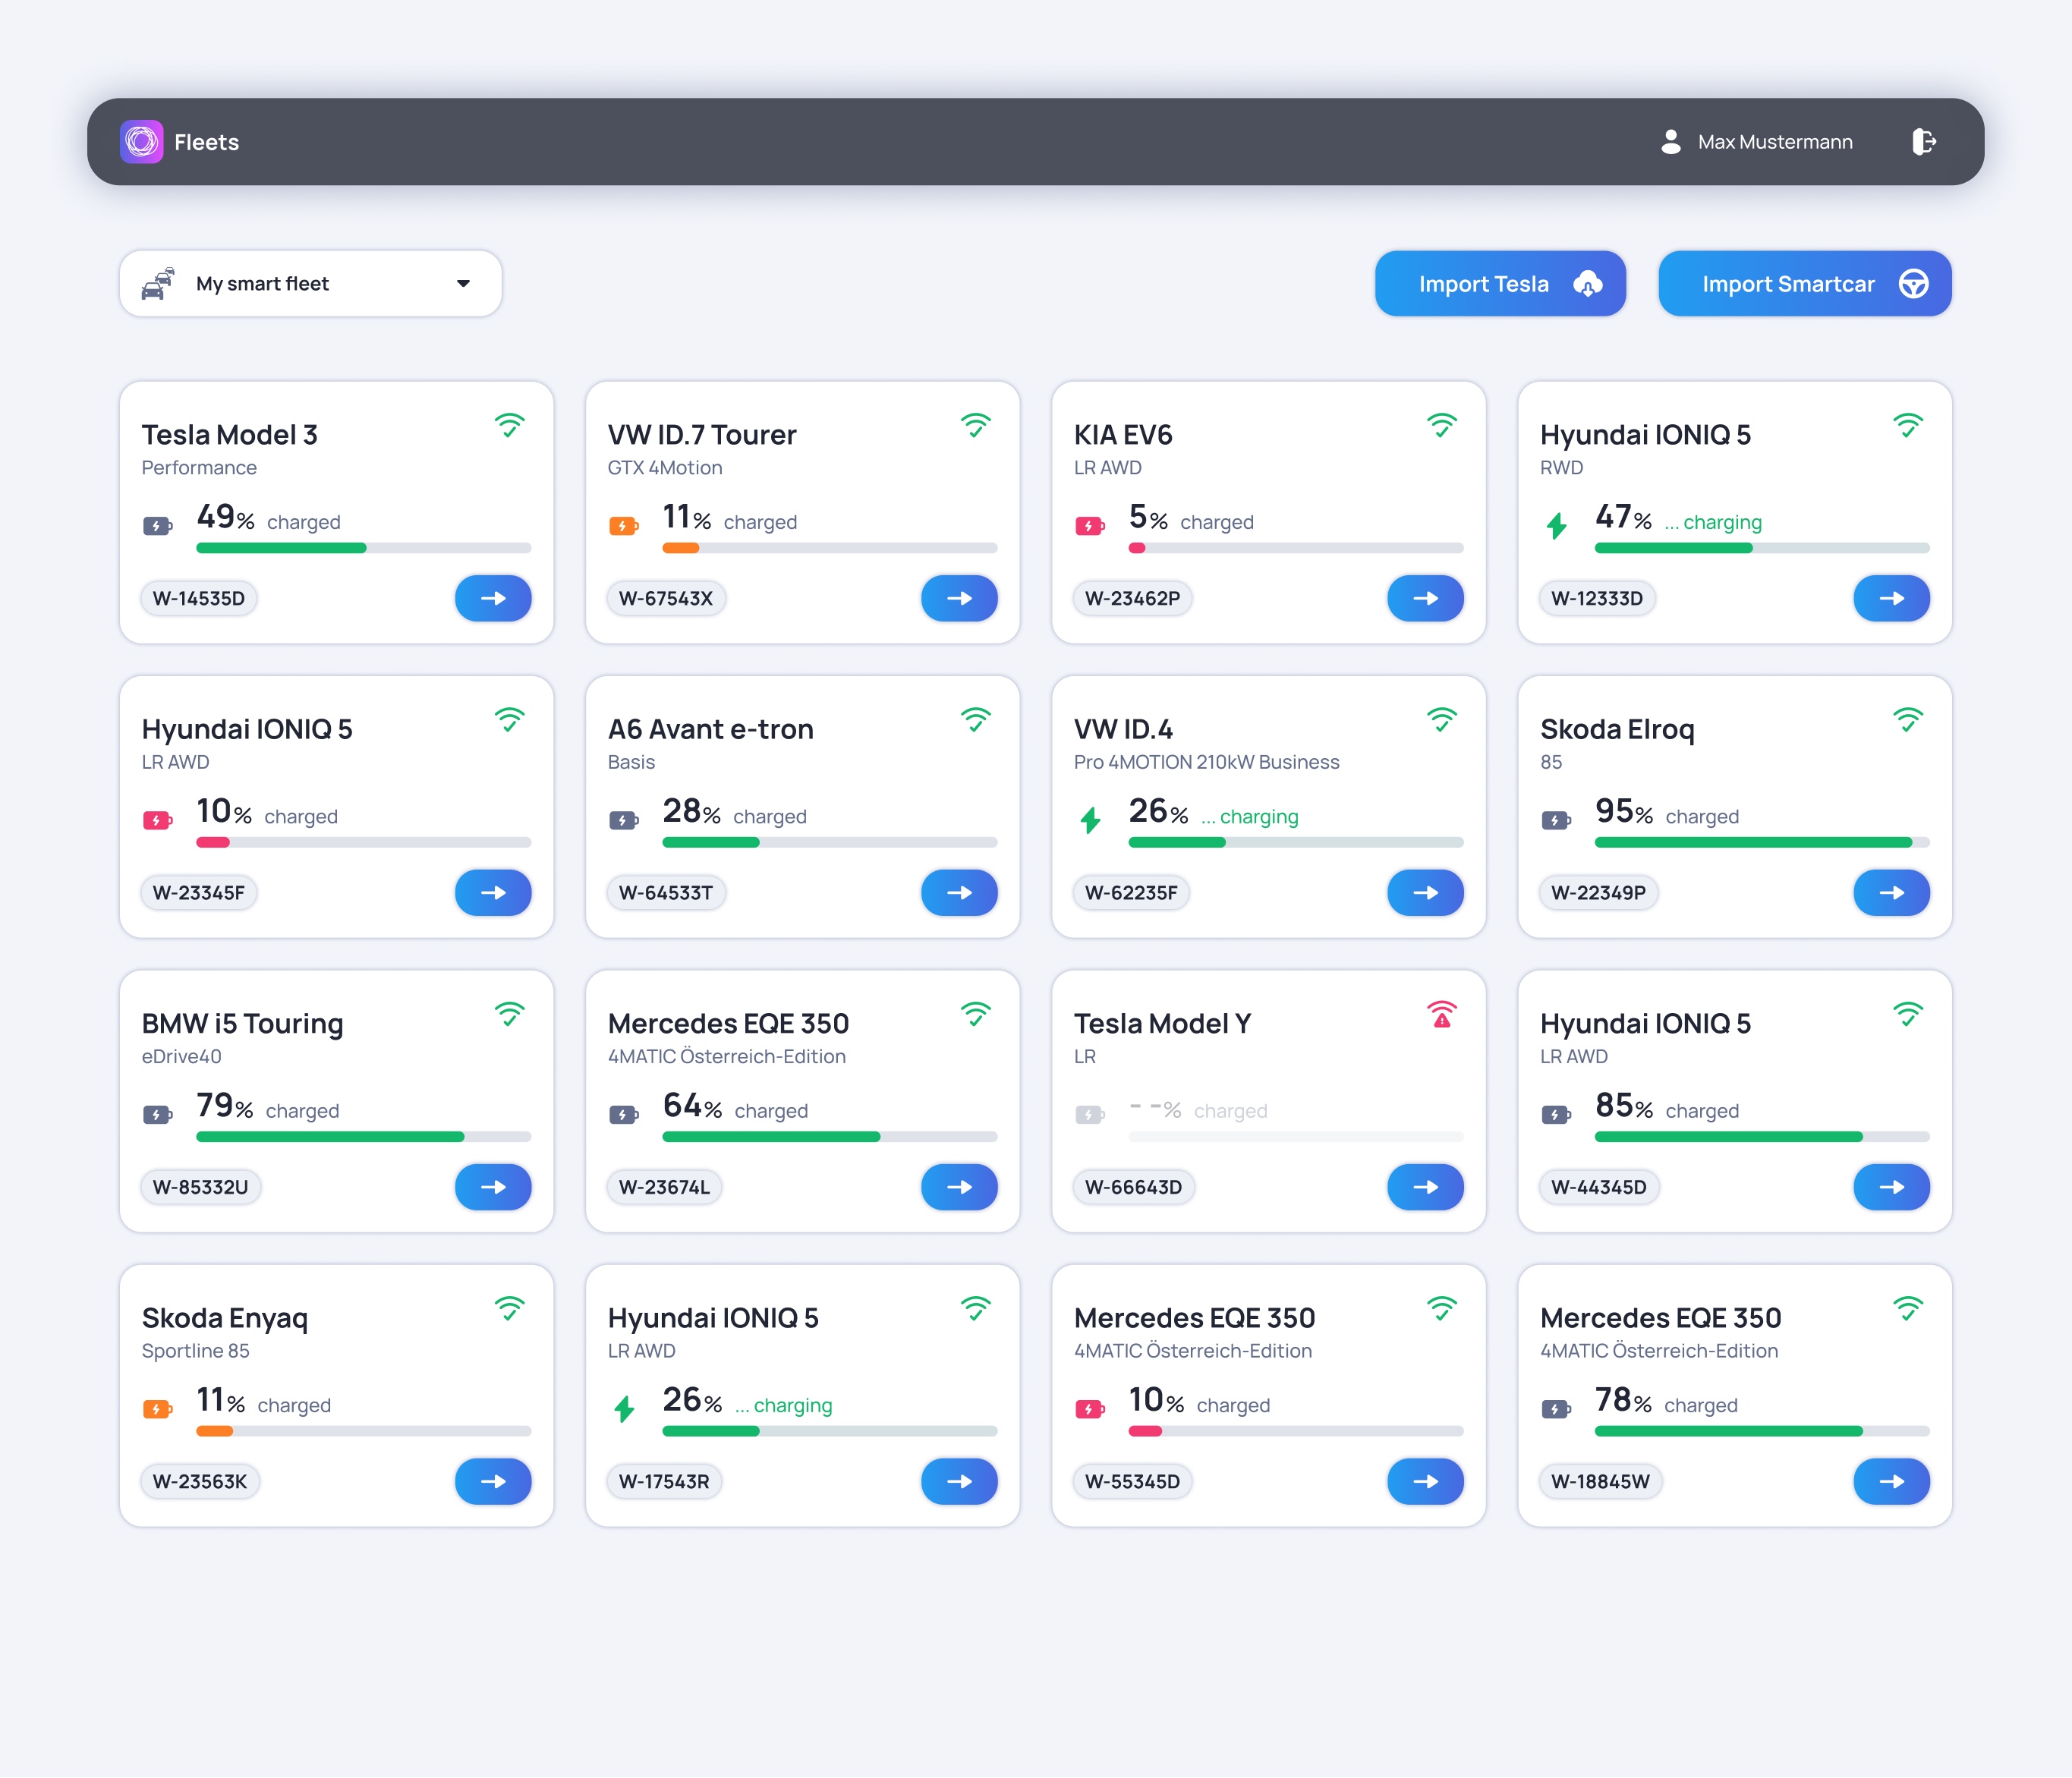Screen dimensions: 2072x1778
Task: Click battery icon on Skoda Elroq card
Action: click(x=1555, y=820)
